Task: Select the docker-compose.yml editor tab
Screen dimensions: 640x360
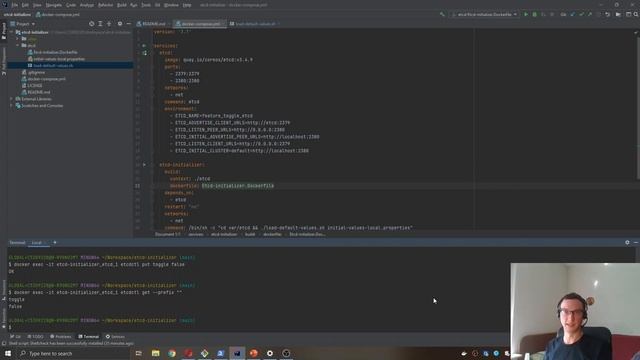Action: (x=200, y=24)
